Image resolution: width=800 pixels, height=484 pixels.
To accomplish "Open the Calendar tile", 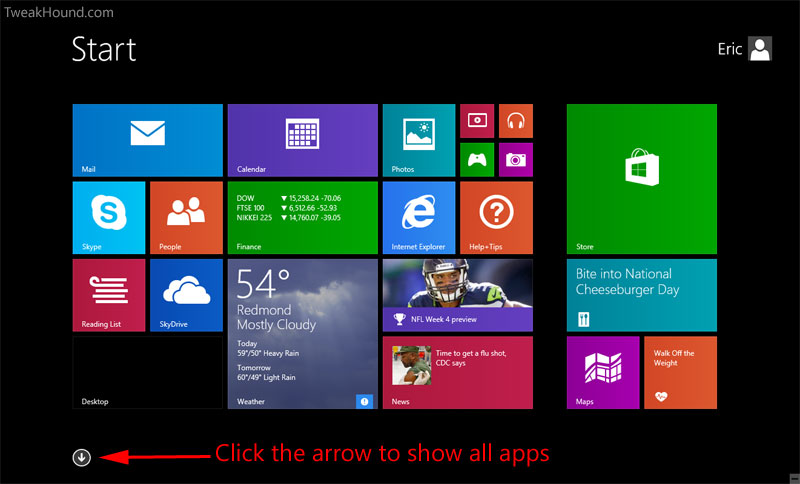I will (303, 140).
